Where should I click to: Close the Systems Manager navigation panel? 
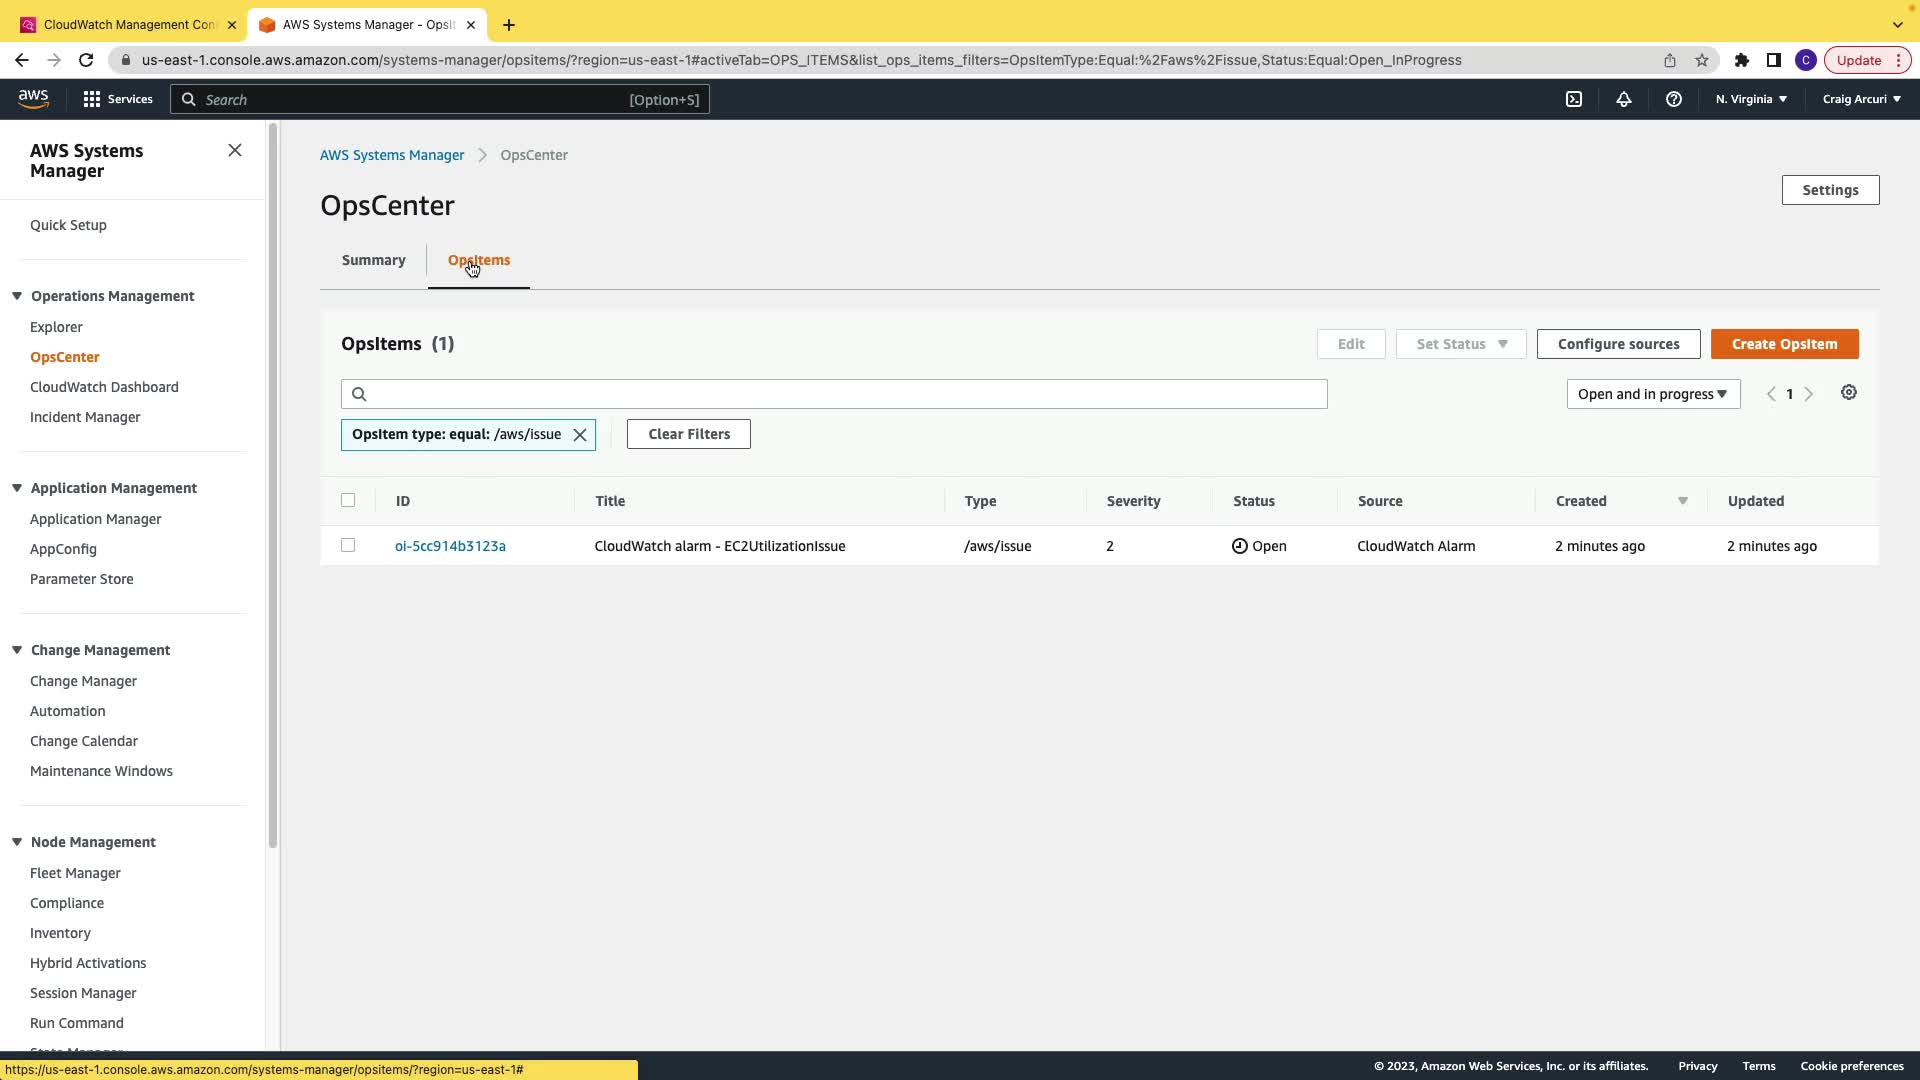click(x=235, y=150)
